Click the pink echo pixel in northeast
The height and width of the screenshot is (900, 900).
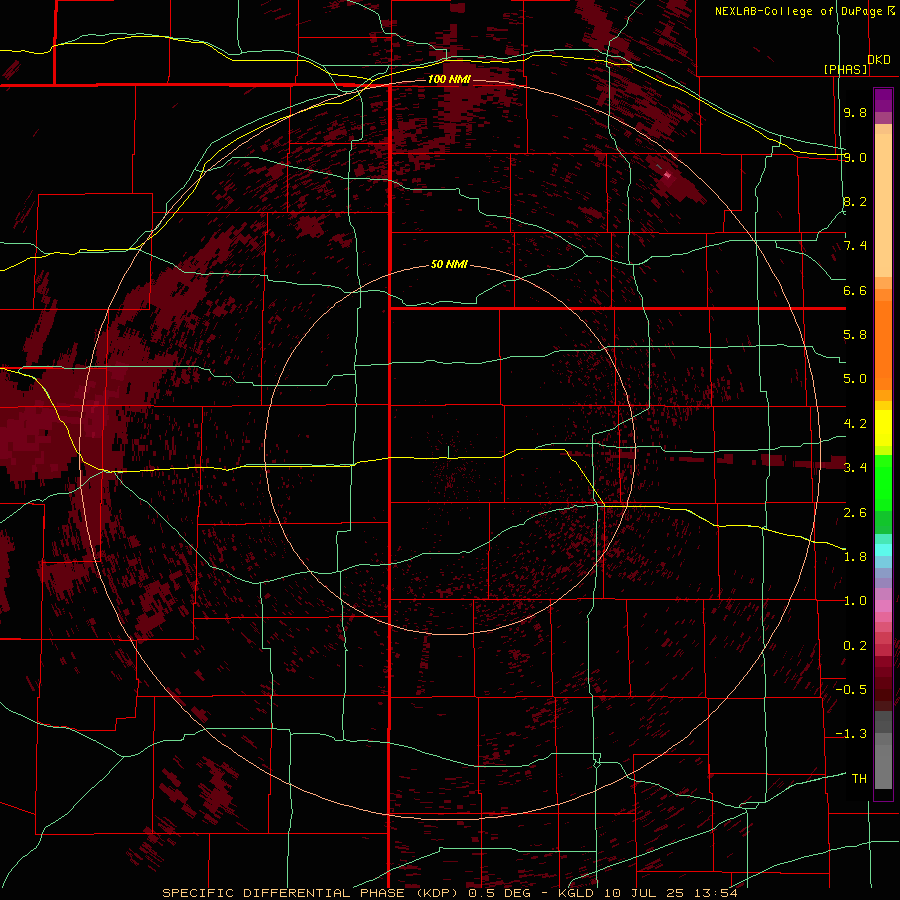[x=667, y=174]
